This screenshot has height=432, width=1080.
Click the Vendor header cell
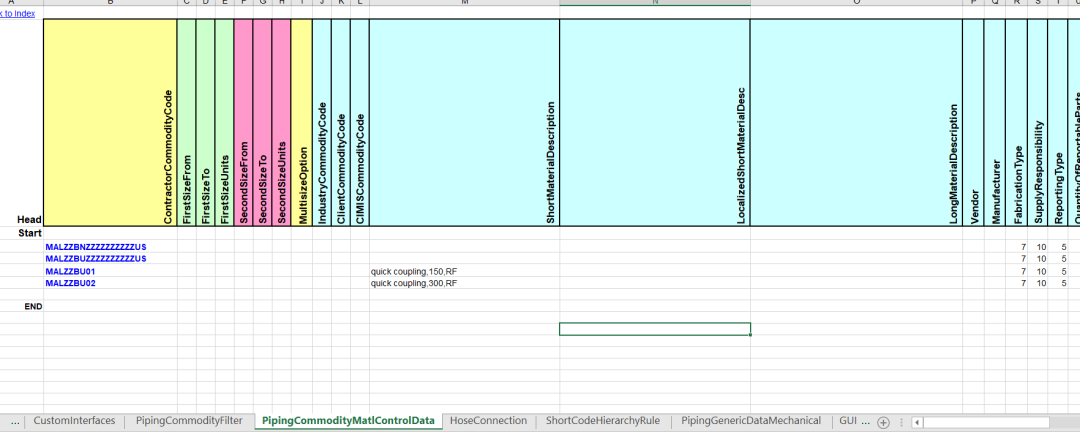[973, 122]
